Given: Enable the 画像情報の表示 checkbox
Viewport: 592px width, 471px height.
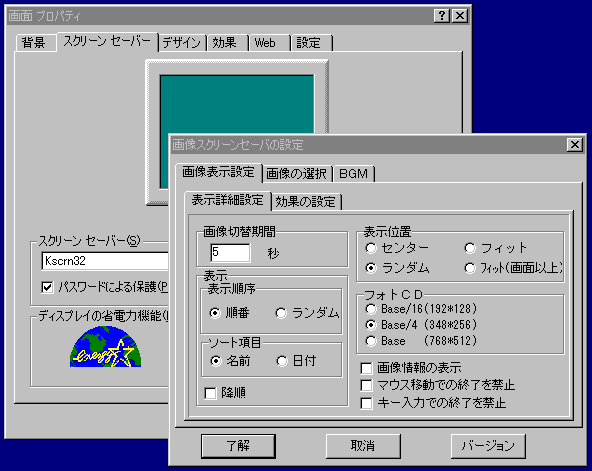Looking at the screenshot, I should pyautogui.click(x=366, y=368).
